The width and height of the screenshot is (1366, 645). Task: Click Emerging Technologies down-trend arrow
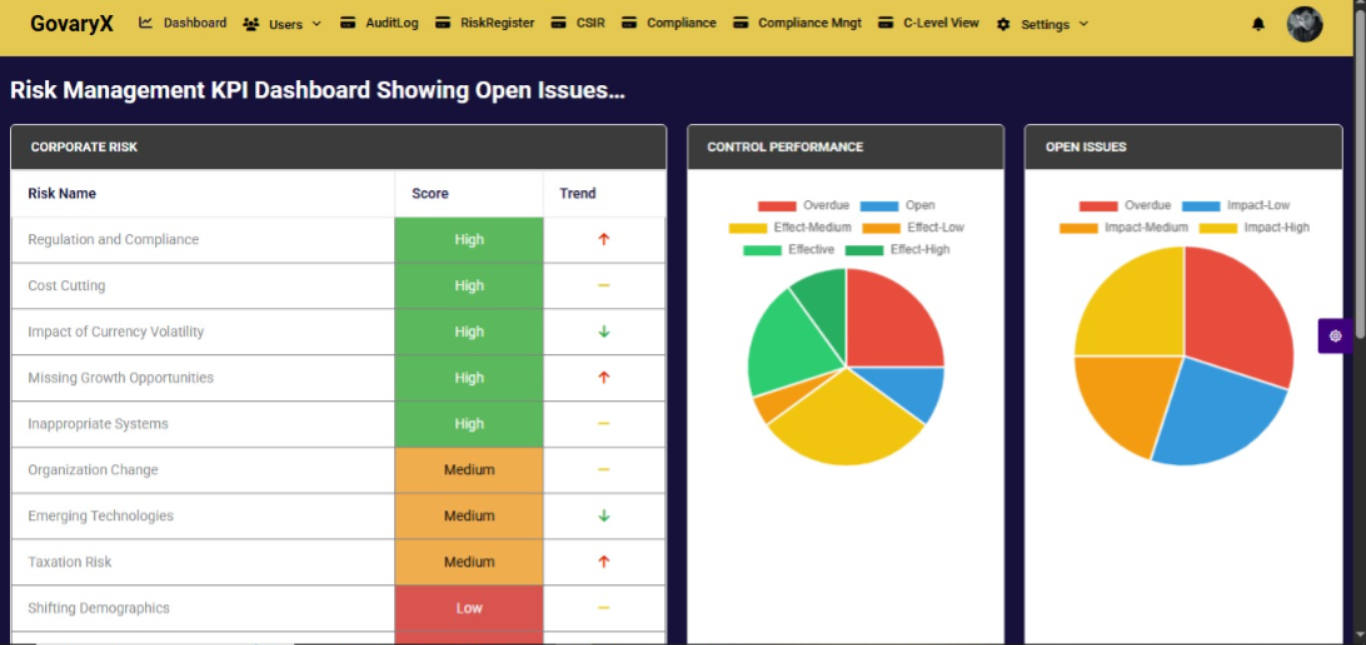tap(604, 515)
